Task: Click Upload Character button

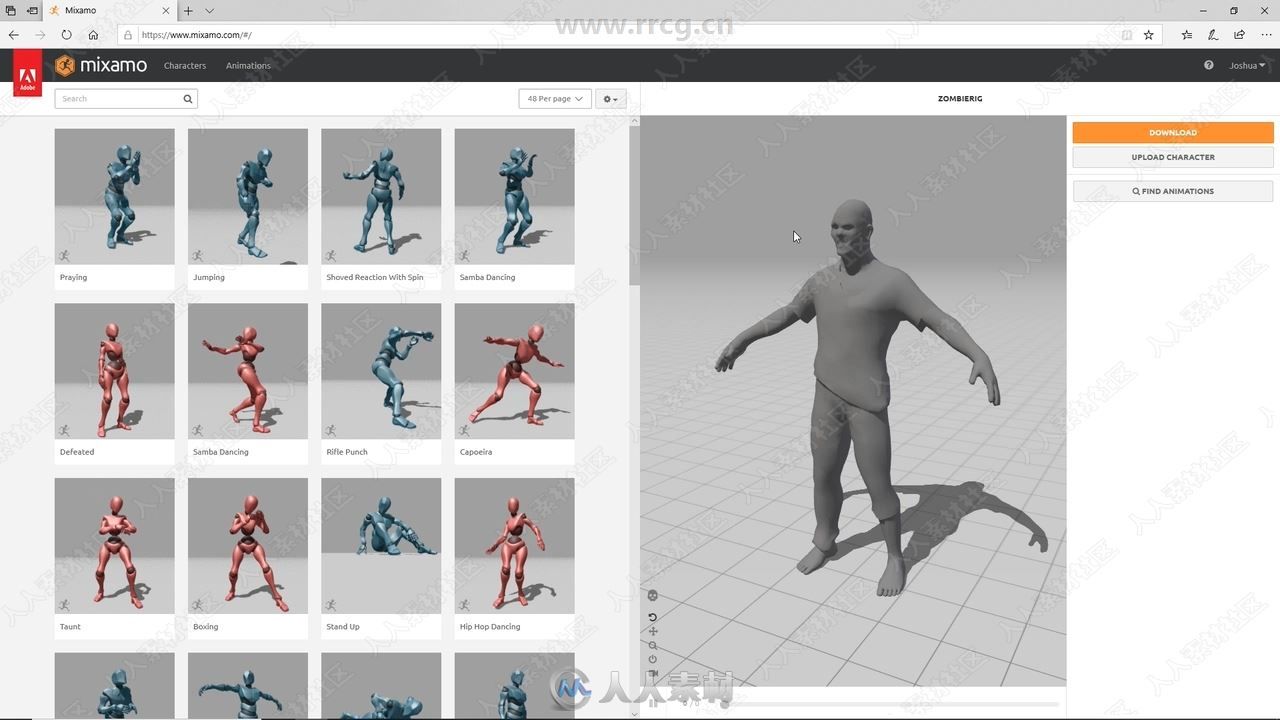Action: (x=1173, y=157)
